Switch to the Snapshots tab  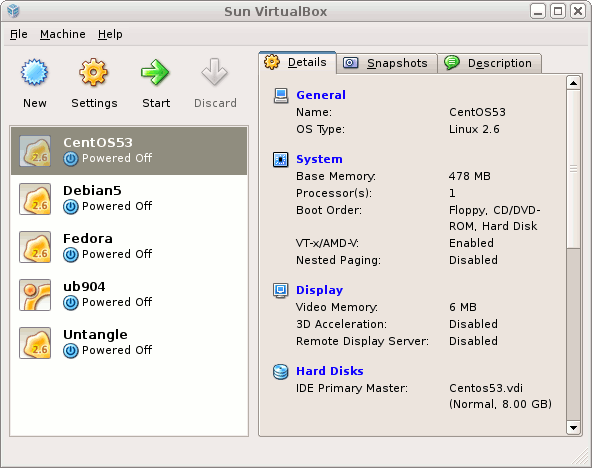387,63
